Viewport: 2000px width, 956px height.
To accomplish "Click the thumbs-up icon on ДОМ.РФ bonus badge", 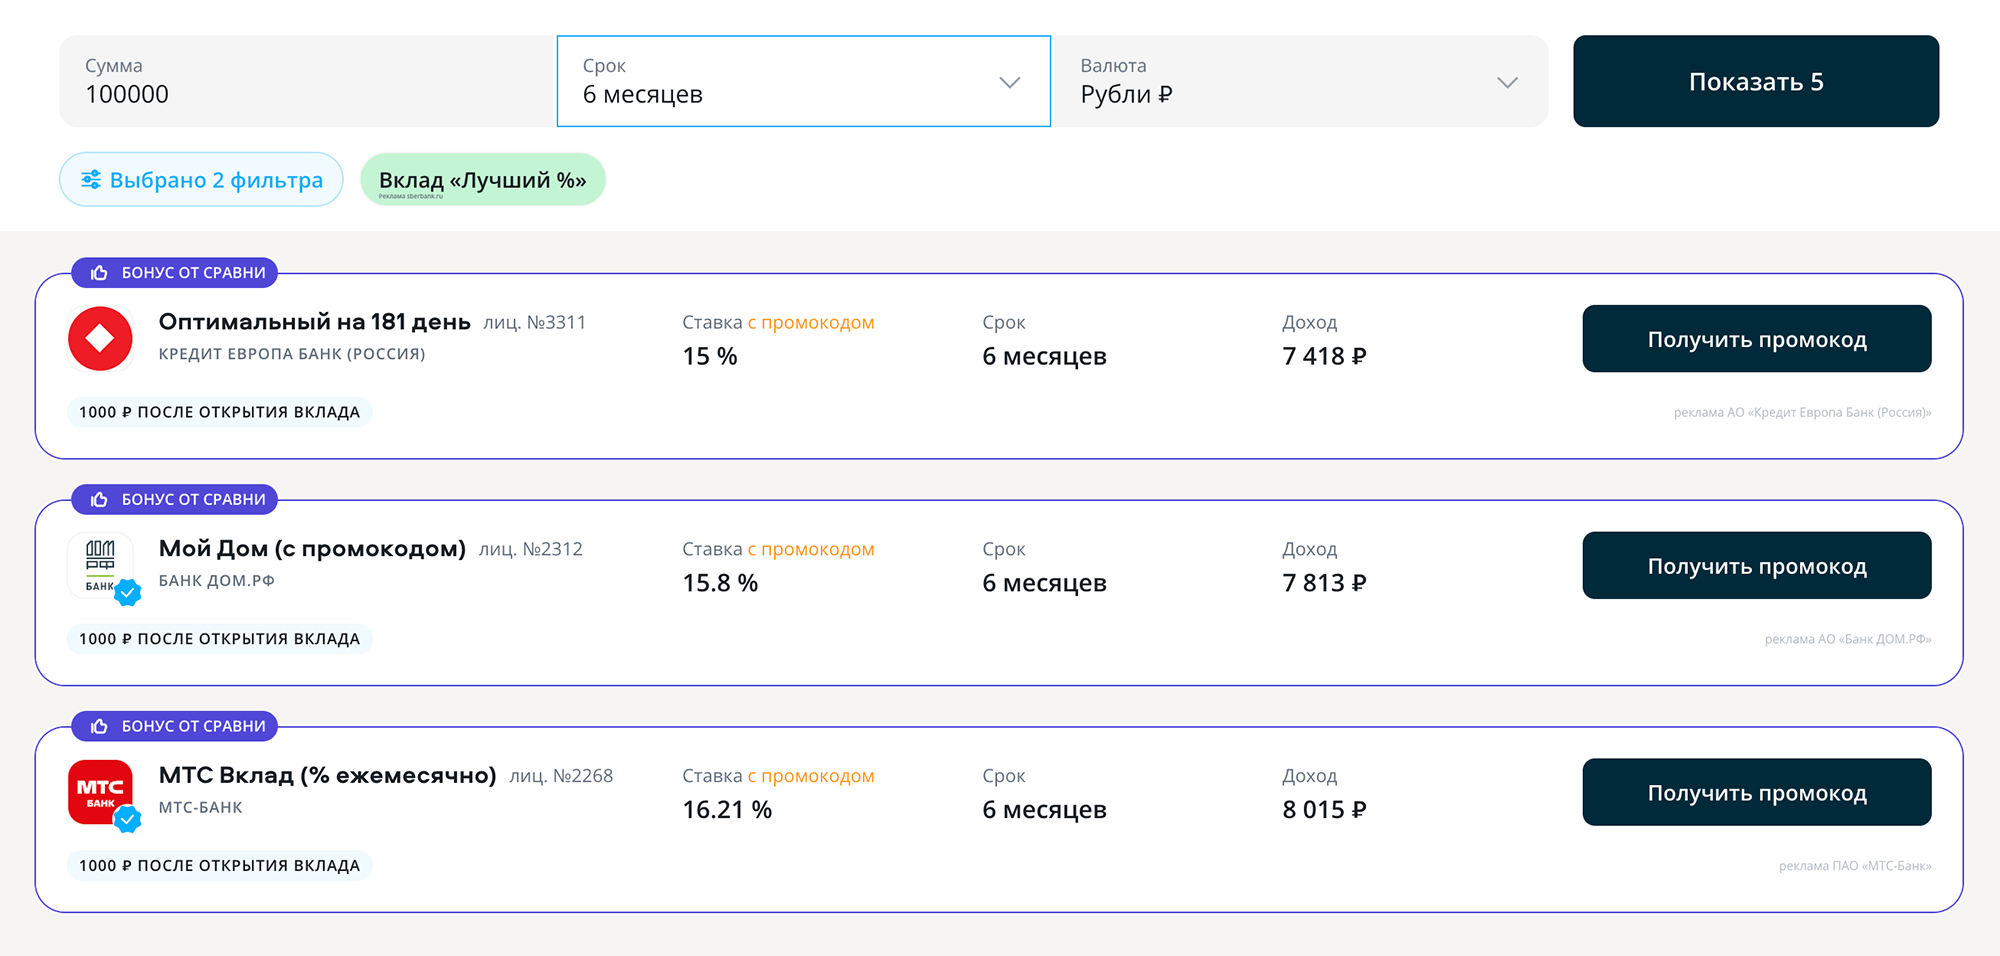I will click(99, 499).
